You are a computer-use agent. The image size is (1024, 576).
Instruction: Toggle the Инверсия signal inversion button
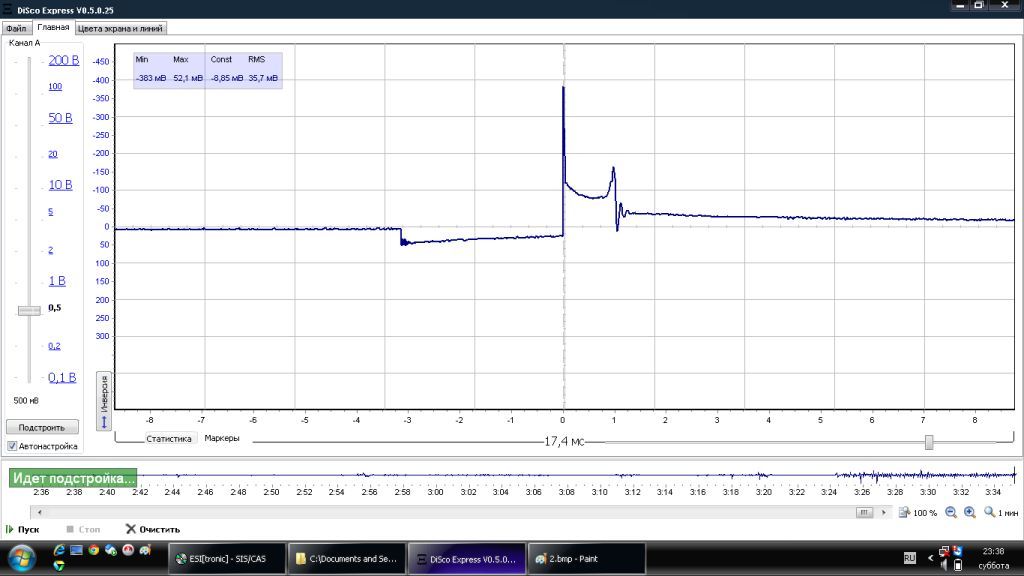point(104,401)
